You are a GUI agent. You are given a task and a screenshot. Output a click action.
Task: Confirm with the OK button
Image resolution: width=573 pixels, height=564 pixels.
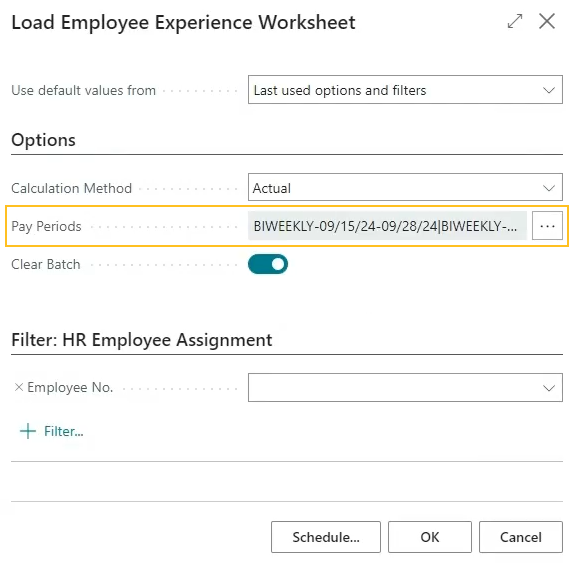coord(430,537)
